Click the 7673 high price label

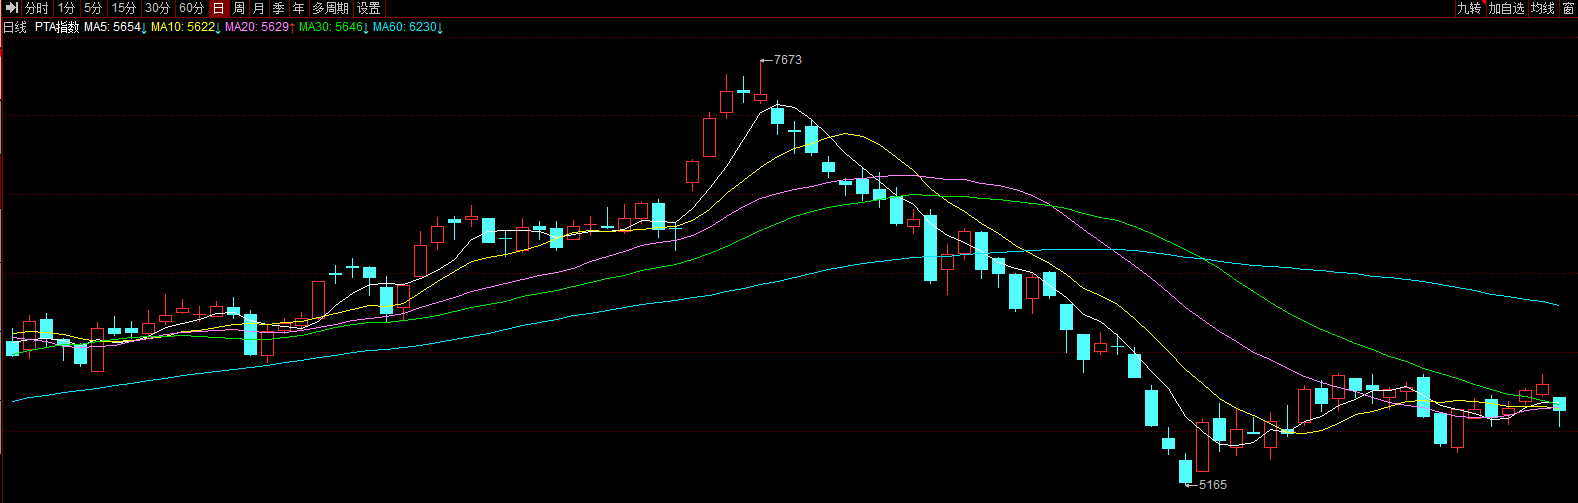tap(788, 60)
